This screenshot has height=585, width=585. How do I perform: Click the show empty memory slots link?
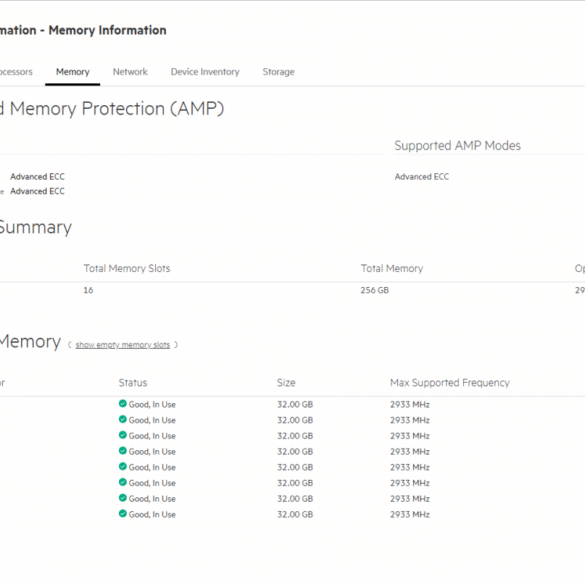(x=122, y=345)
